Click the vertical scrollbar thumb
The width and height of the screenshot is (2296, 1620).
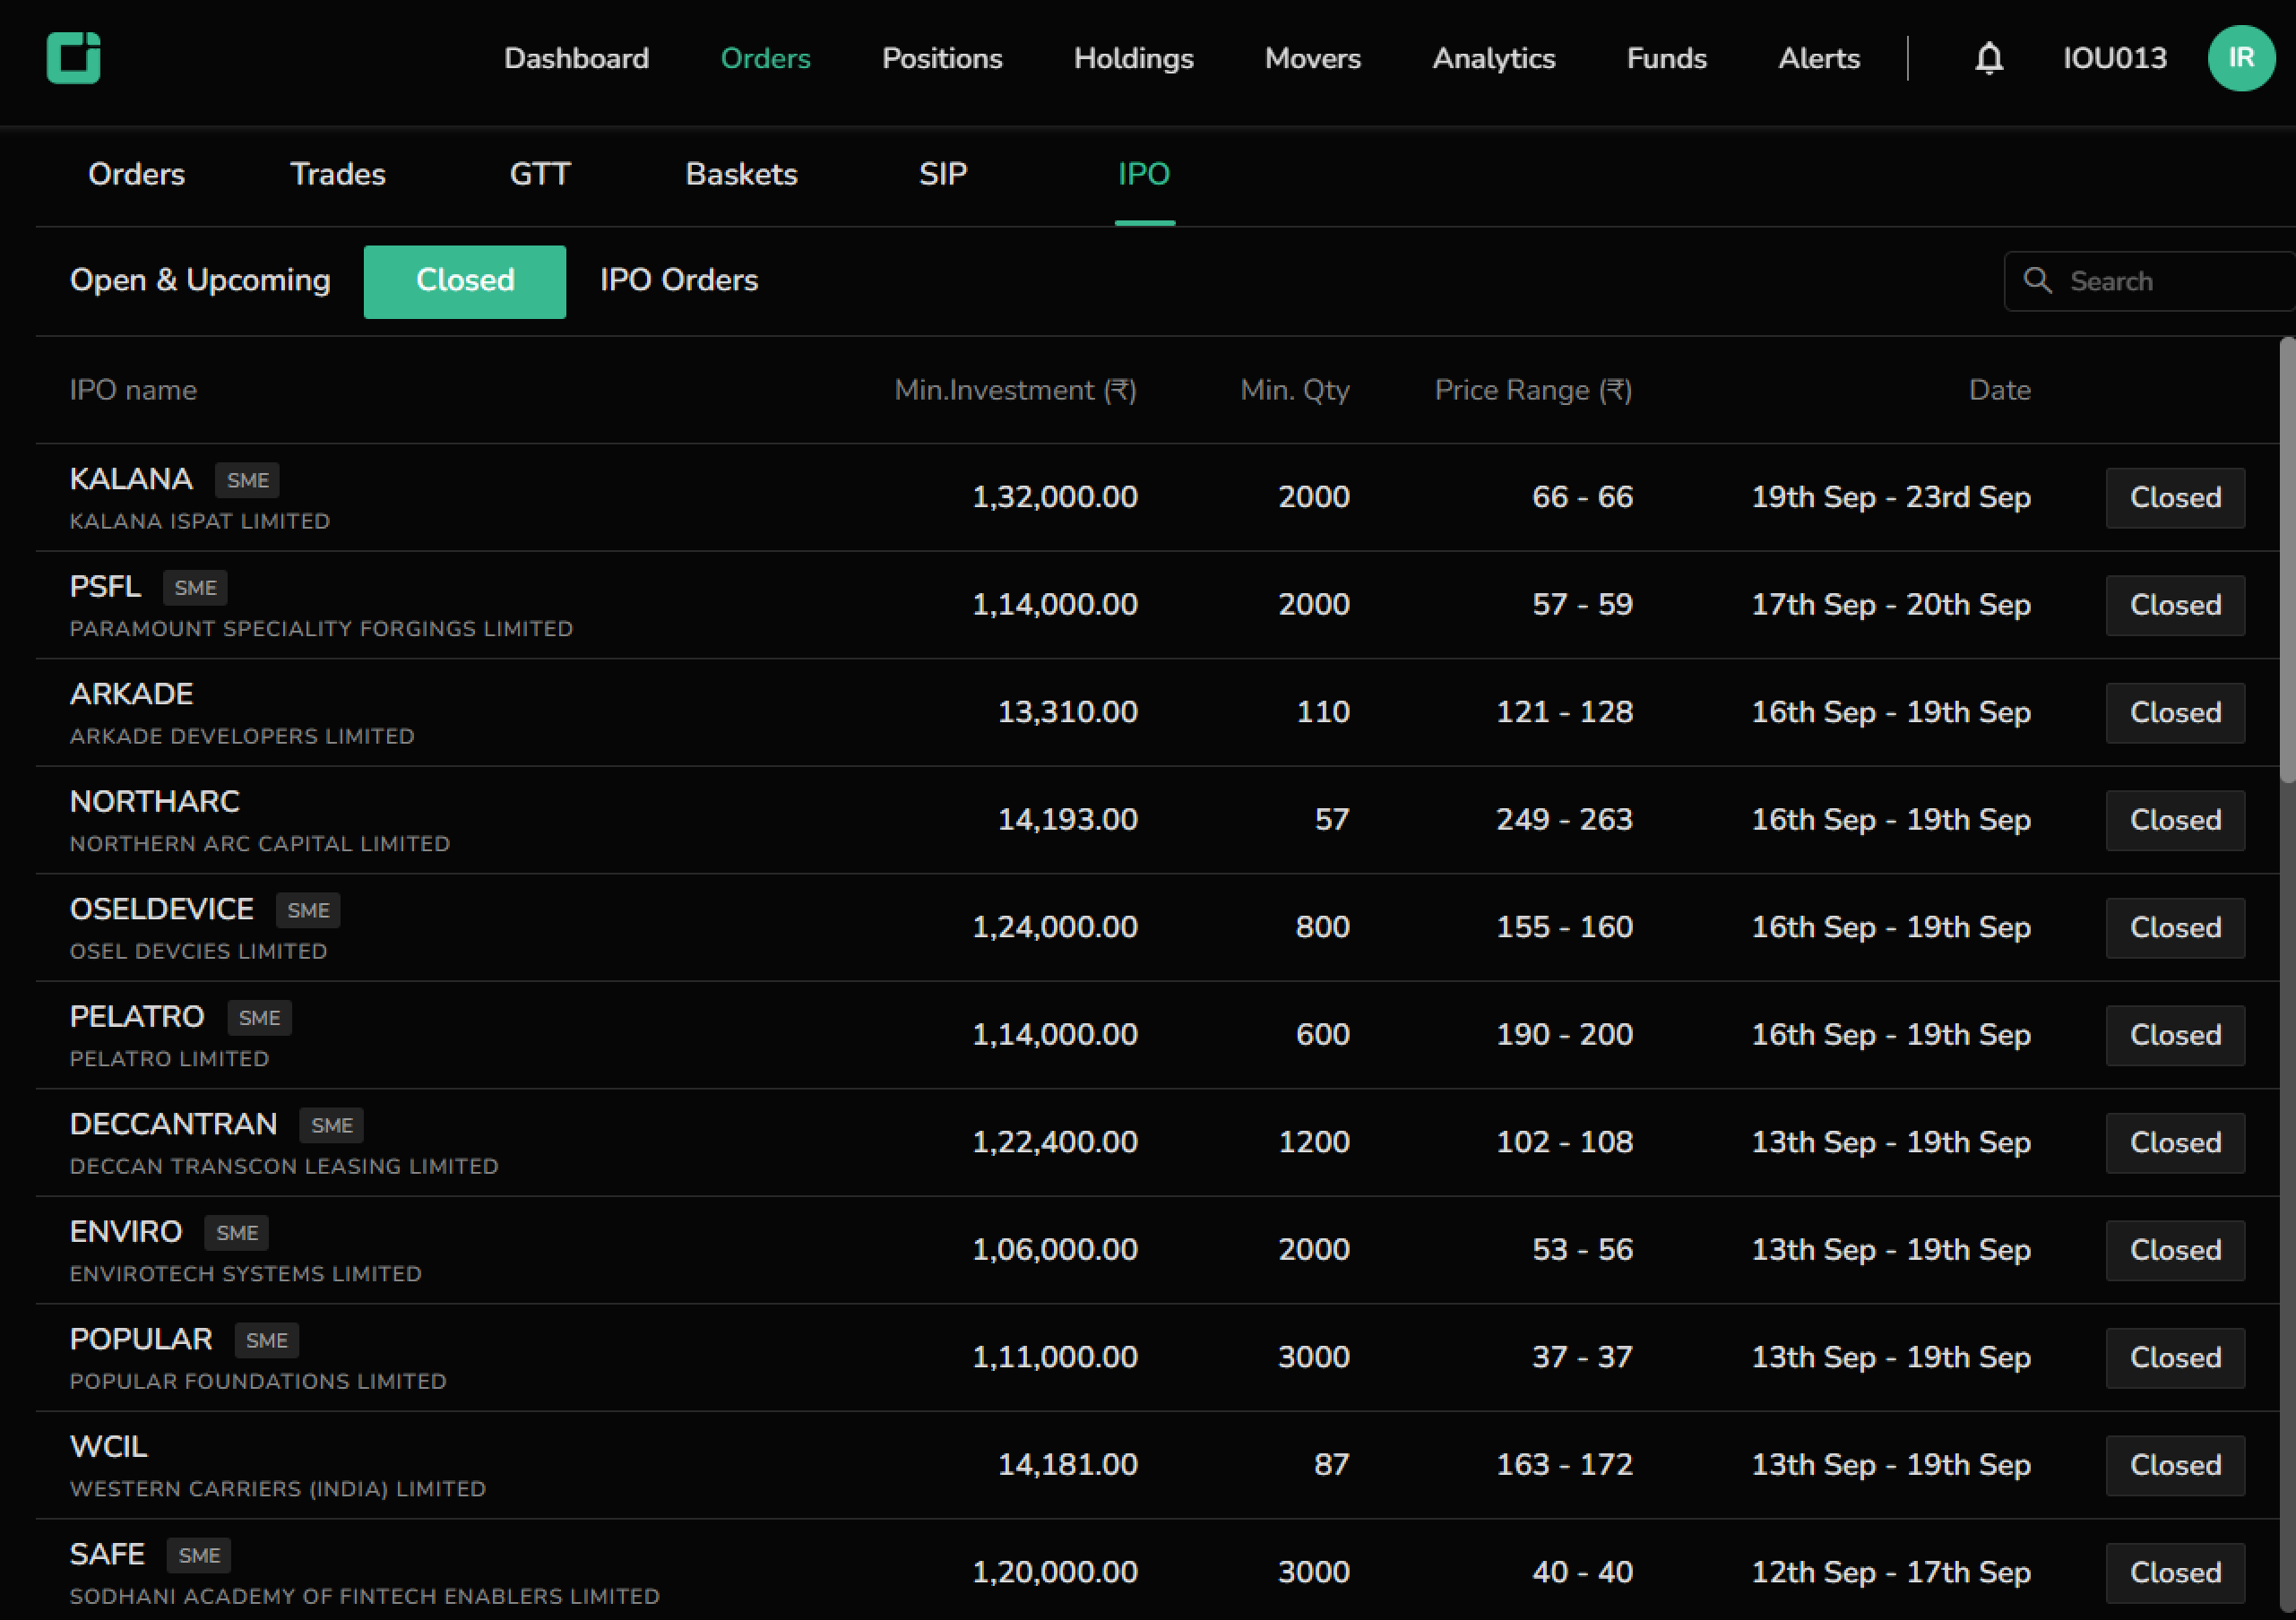pos(2287,560)
